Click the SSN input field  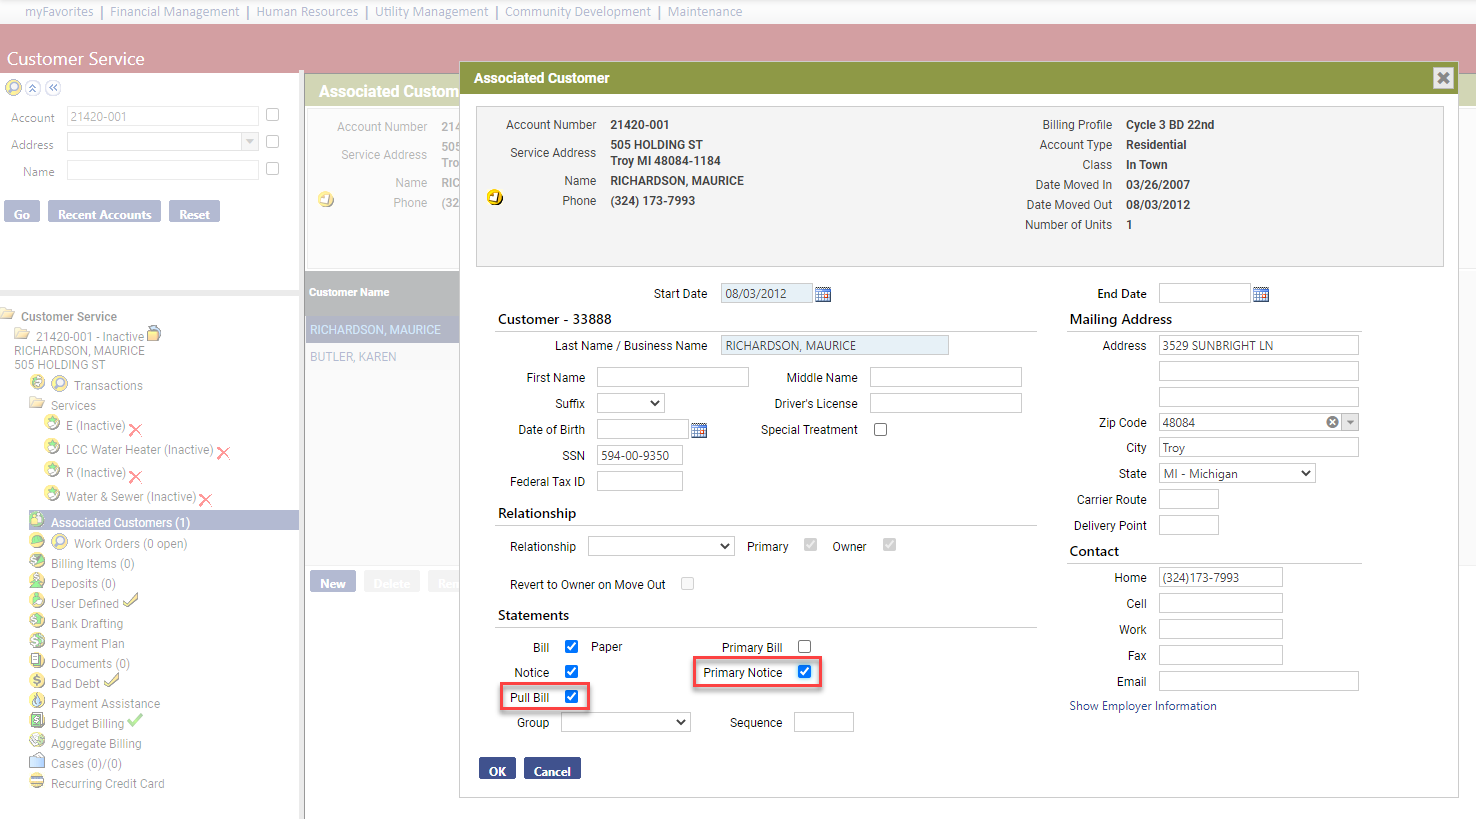[x=640, y=456]
